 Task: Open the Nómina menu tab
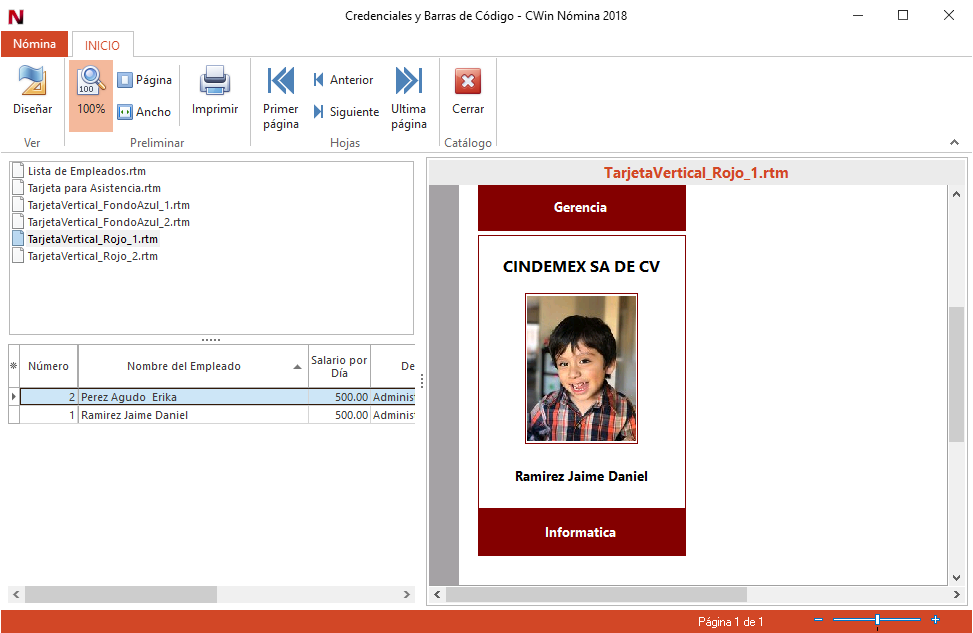point(35,44)
